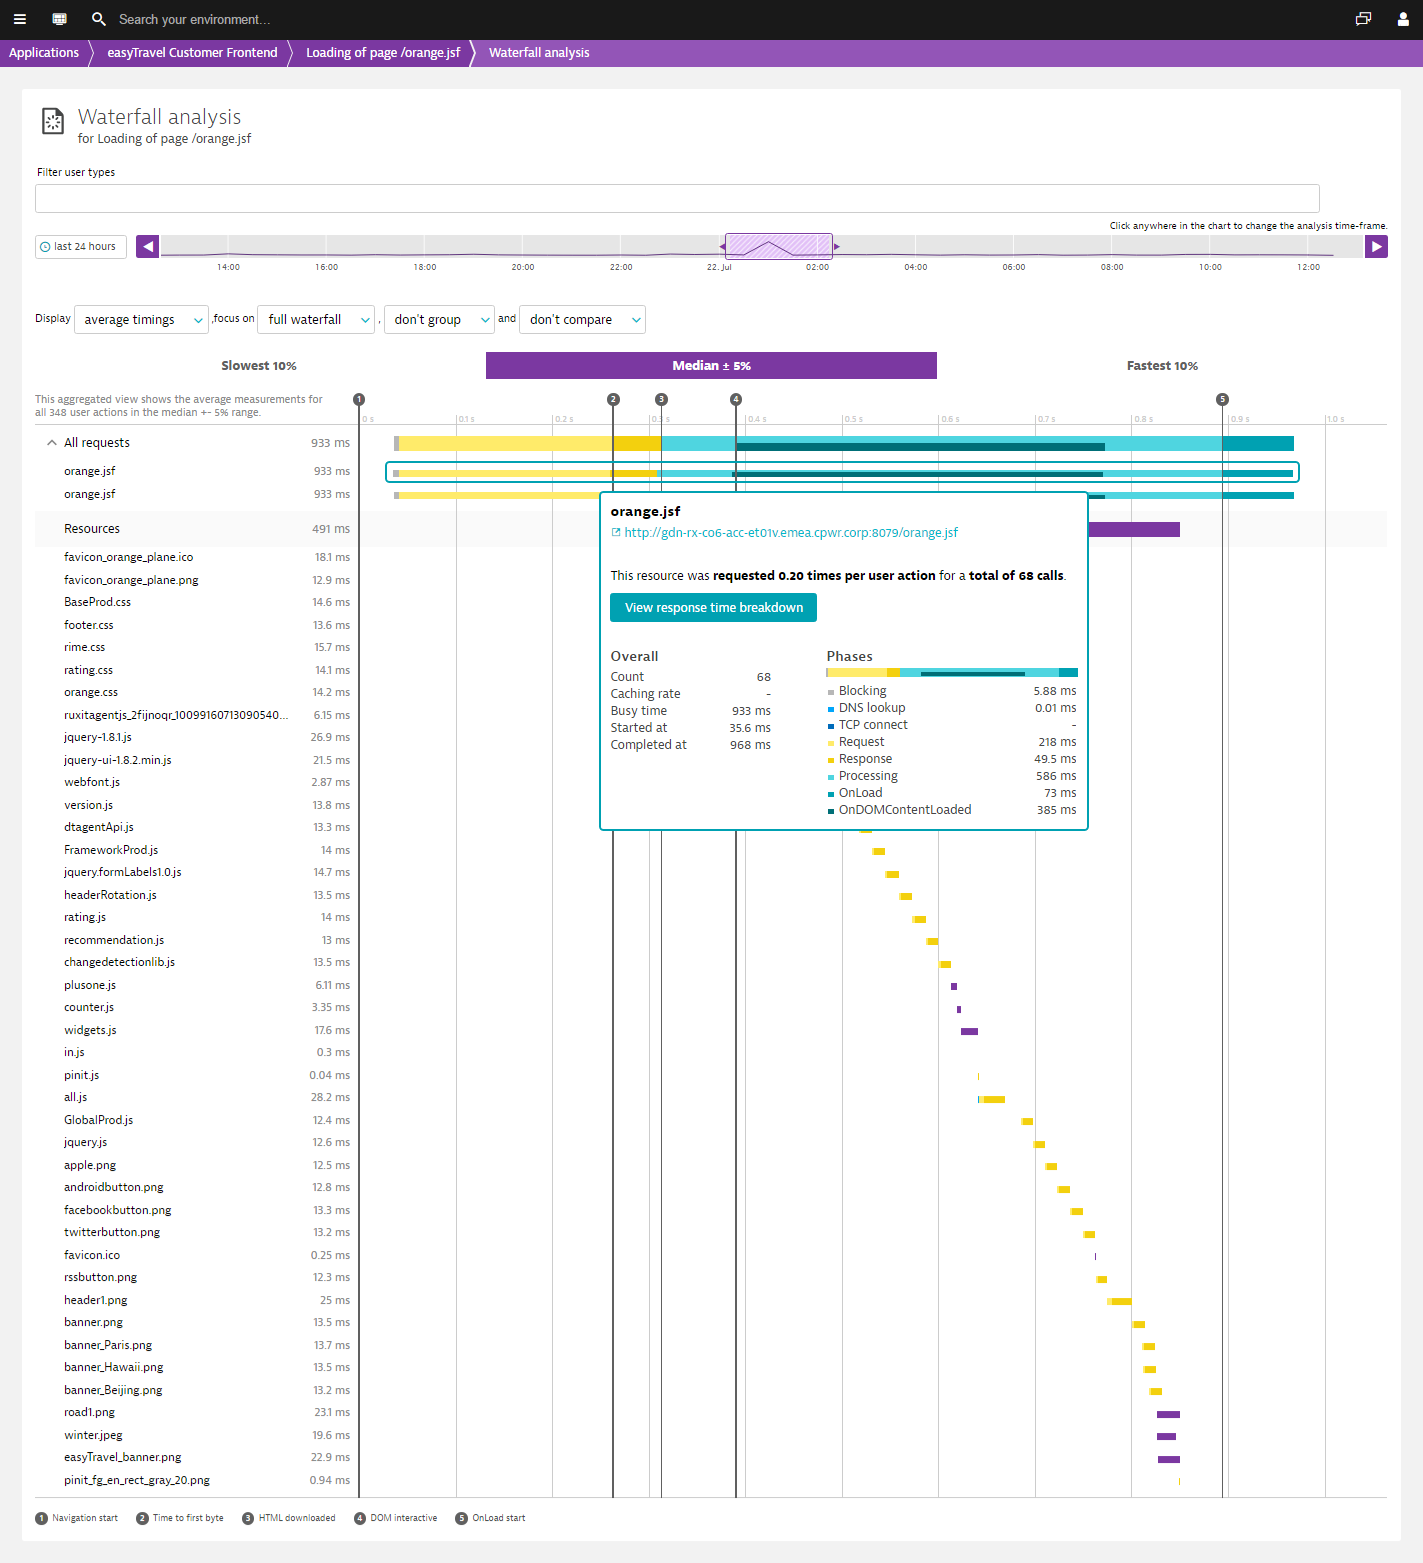Image resolution: width=1423 pixels, height=1563 pixels.
Task: Open the chat windows icon
Action: 1363,19
